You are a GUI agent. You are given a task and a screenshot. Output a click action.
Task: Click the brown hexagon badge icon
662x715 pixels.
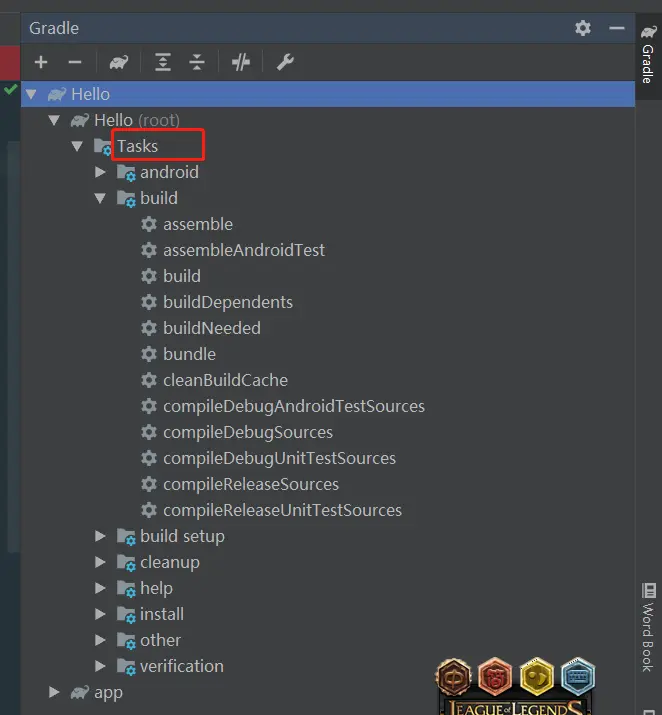tap(453, 677)
